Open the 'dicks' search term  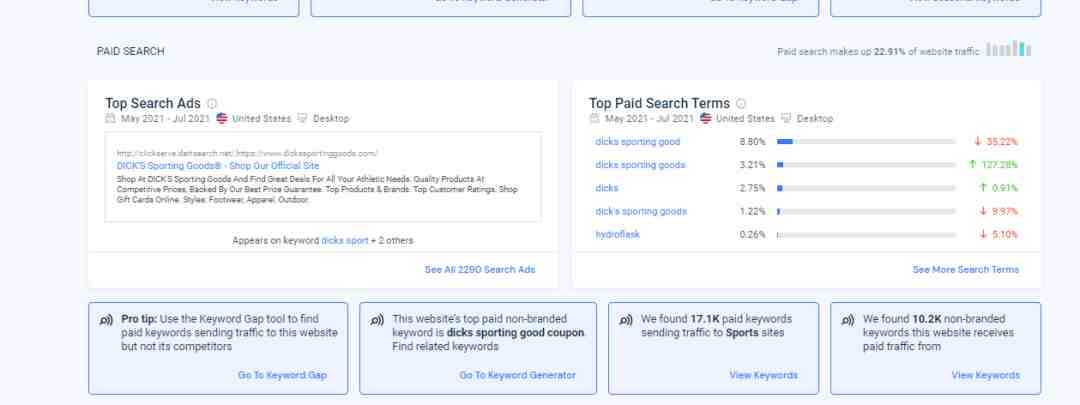tap(607, 188)
